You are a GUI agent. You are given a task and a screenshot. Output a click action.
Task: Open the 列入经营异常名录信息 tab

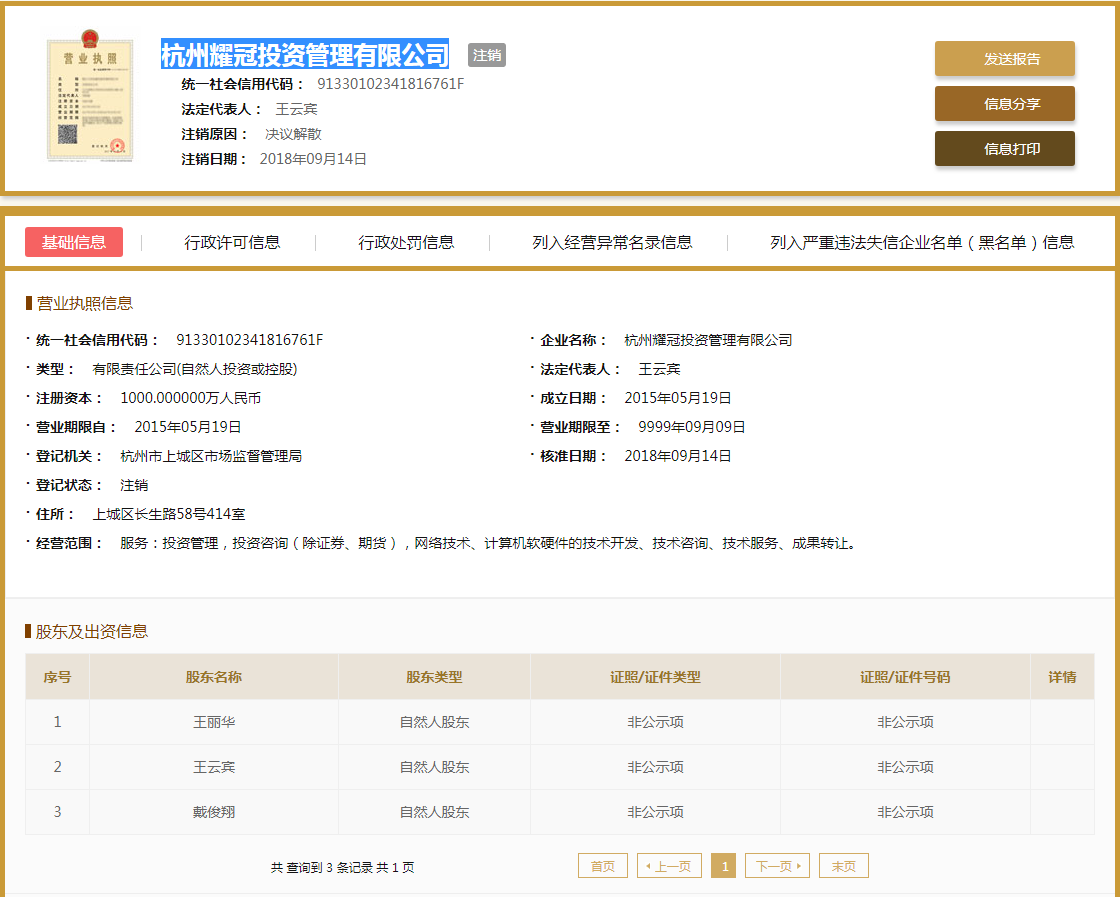coord(612,242)
